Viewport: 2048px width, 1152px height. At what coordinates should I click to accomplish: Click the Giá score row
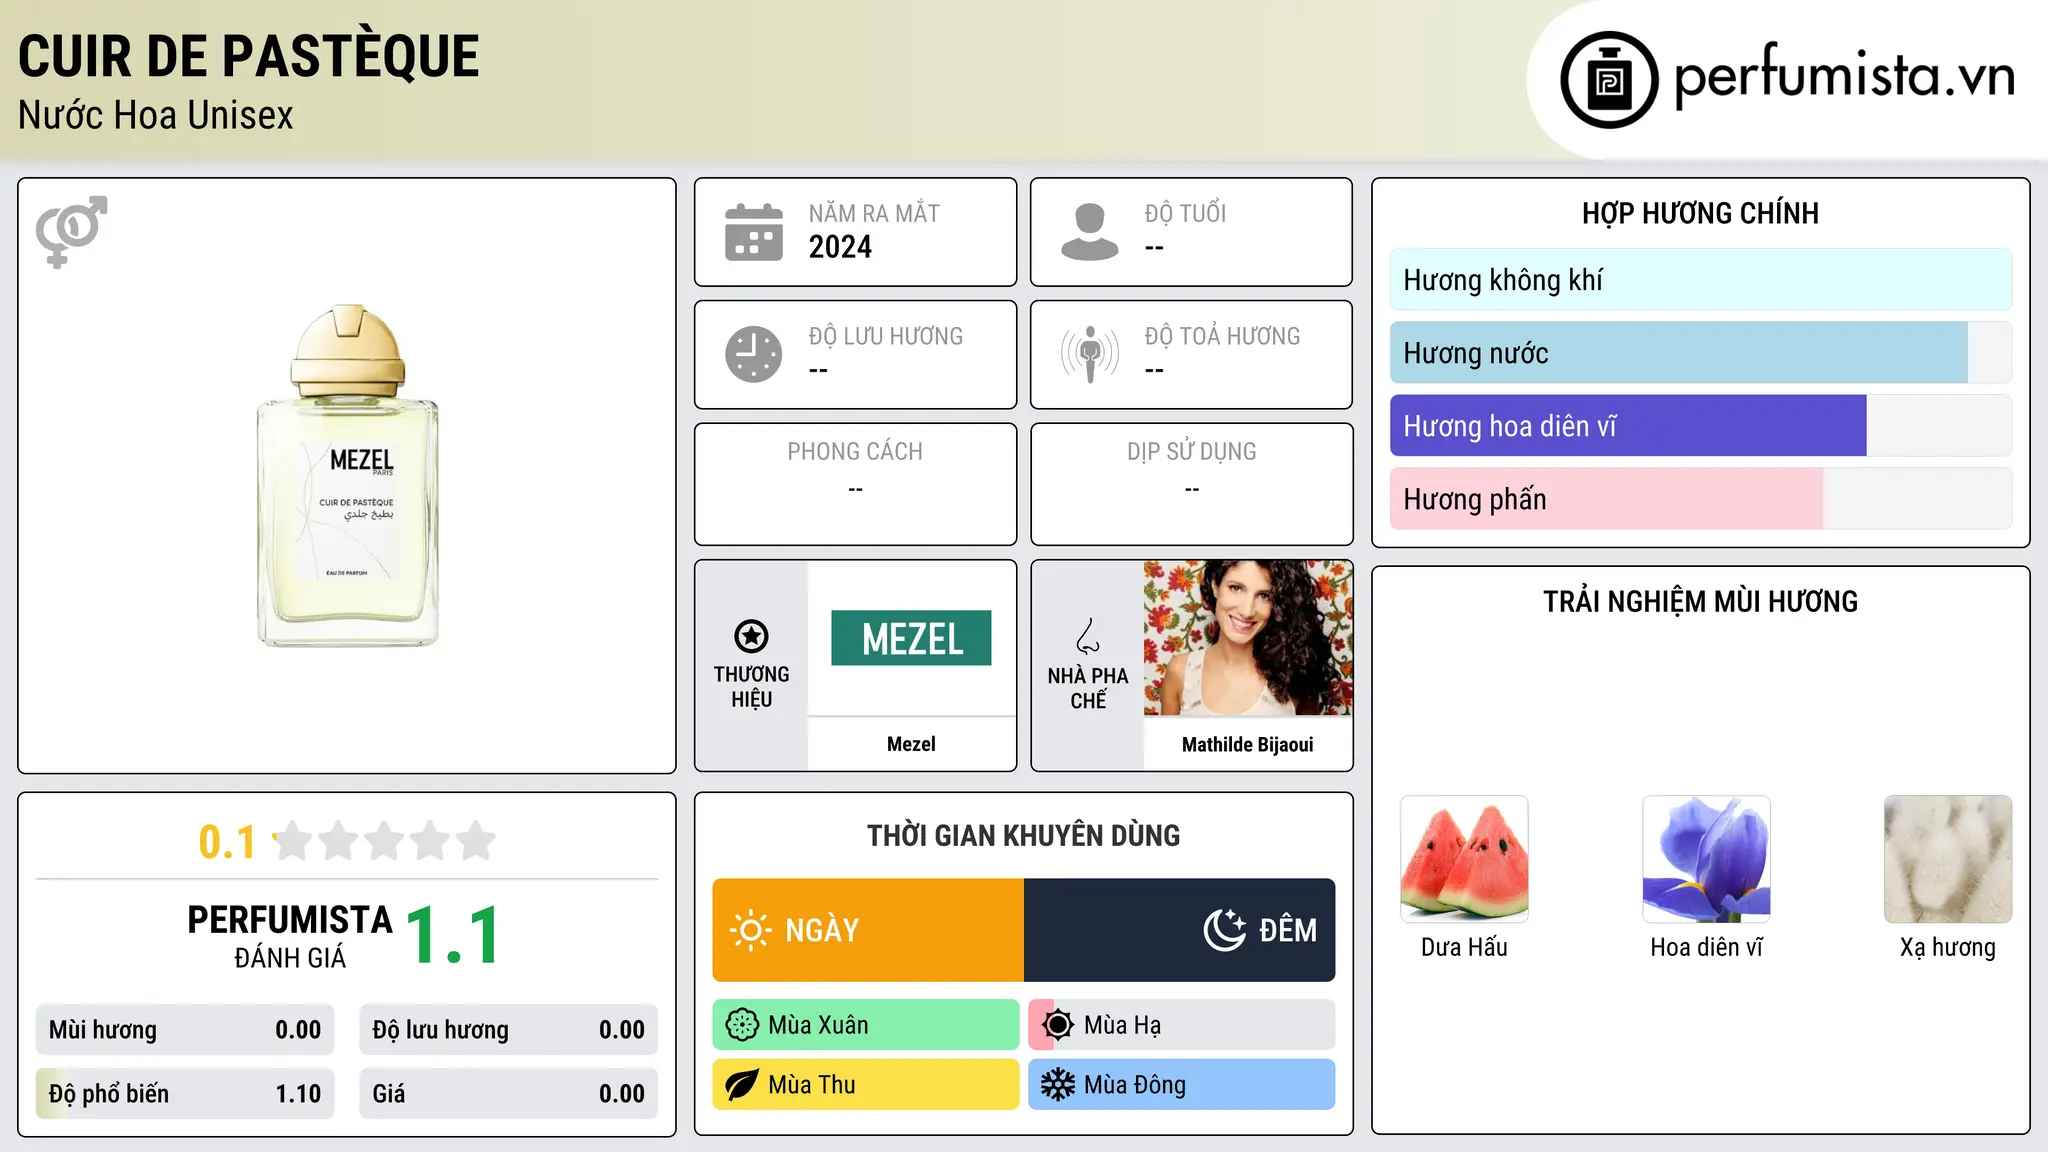tap(508, 1094)
